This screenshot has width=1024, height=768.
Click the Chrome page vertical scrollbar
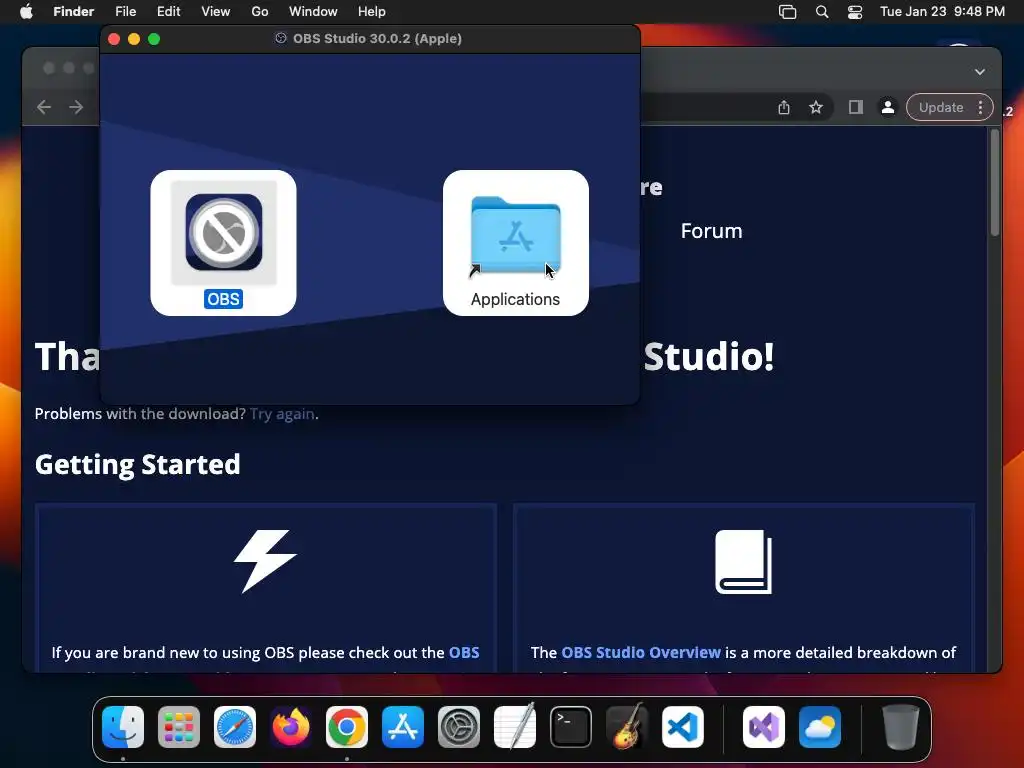pos(995,183)
